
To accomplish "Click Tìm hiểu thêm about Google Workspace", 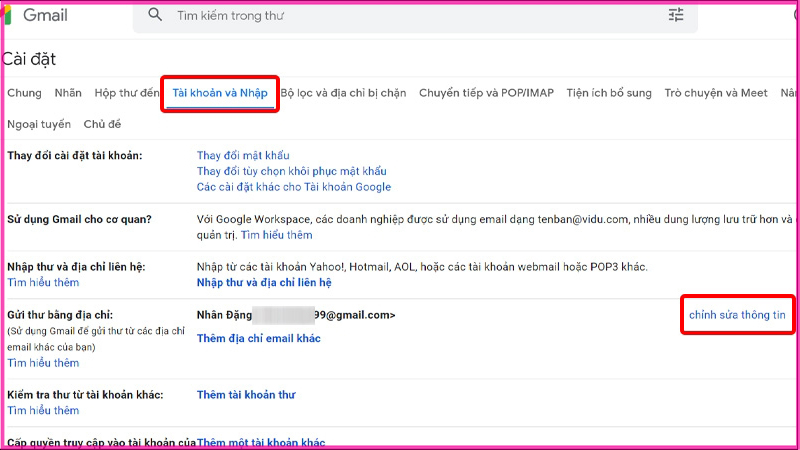I will coord(277,235).
